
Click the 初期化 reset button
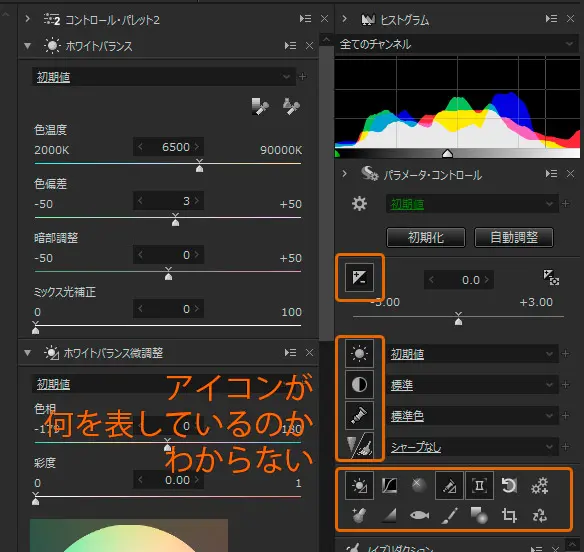426,237
